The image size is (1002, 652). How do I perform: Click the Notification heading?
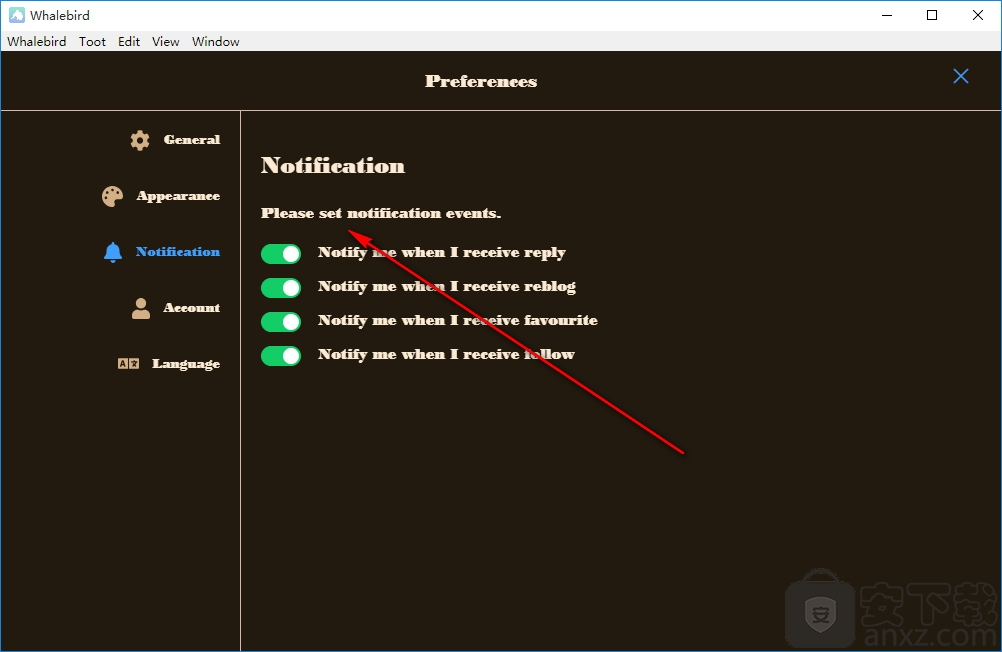333,166
